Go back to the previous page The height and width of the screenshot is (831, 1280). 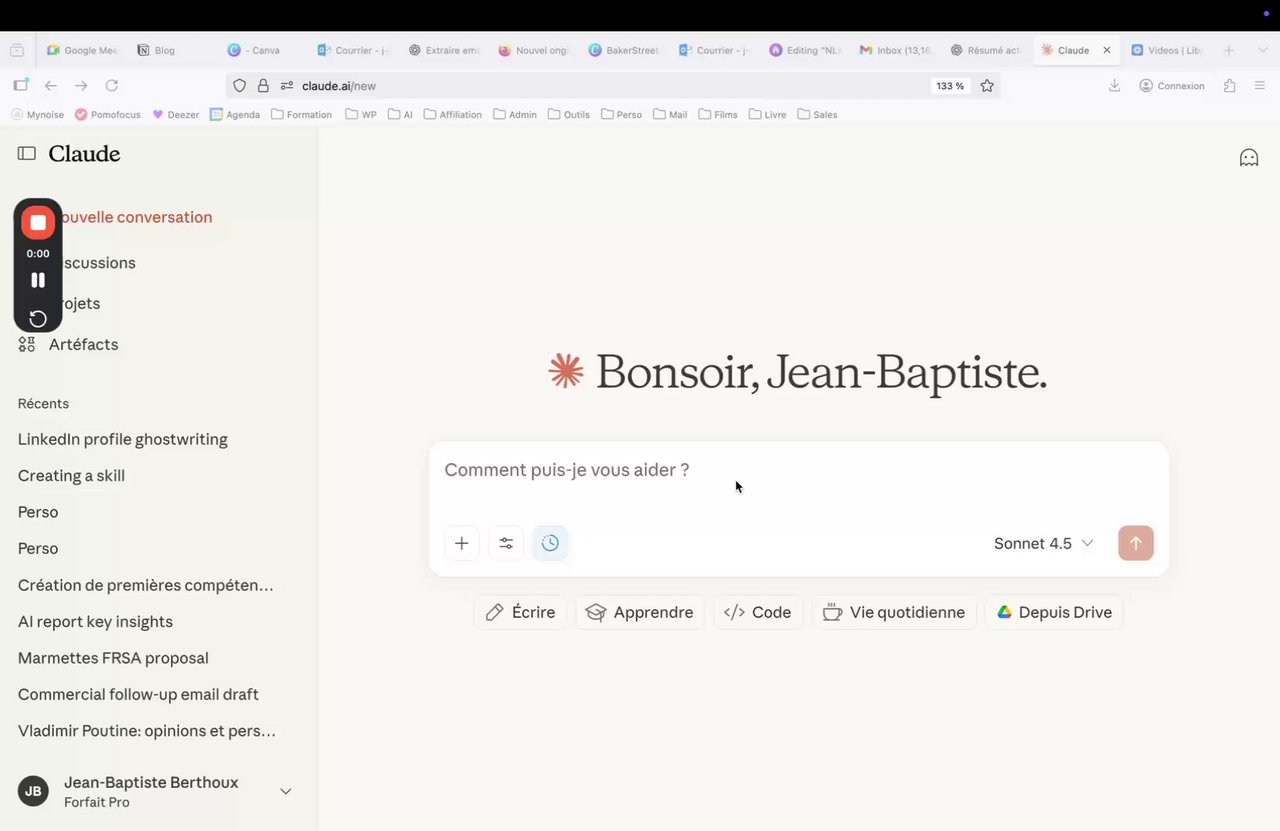click(51, 86)
